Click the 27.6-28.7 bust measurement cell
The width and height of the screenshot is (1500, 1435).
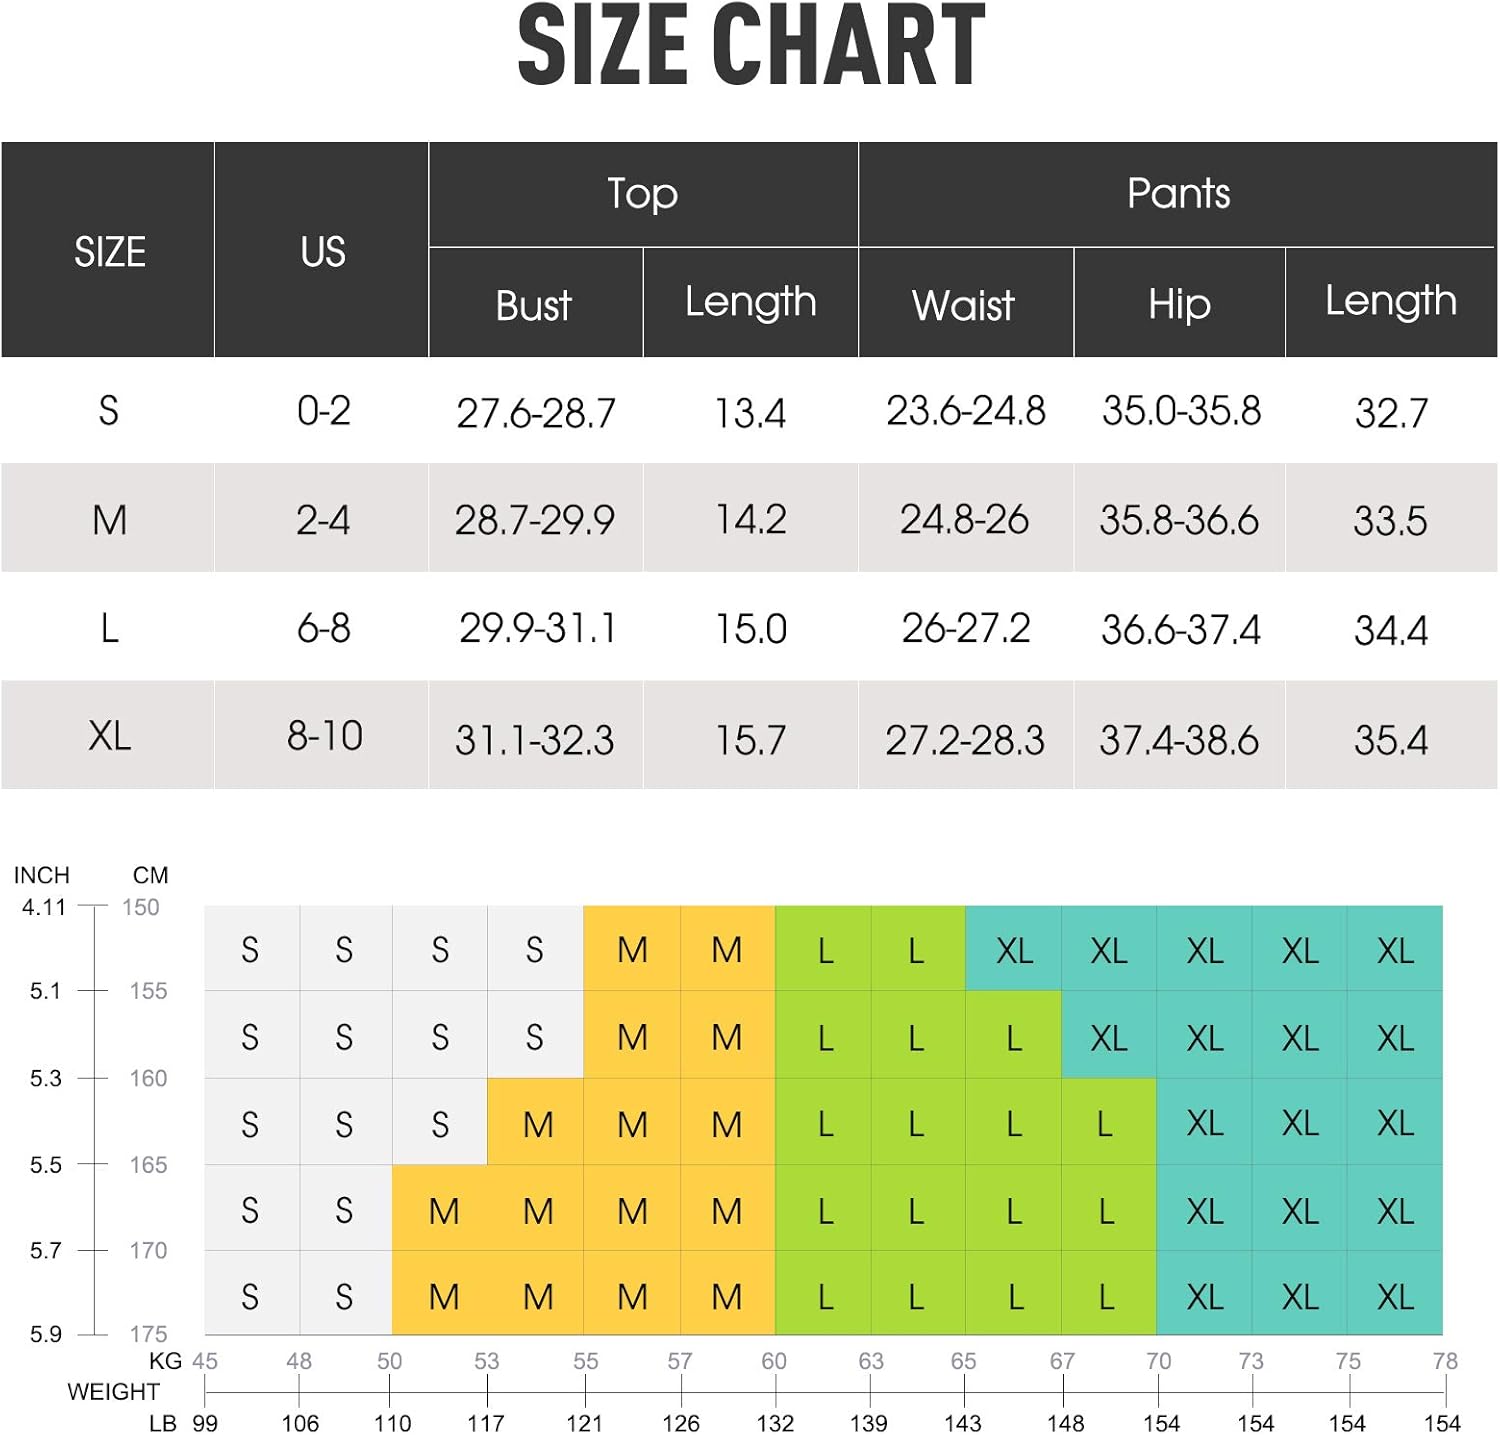click(536, 413)
